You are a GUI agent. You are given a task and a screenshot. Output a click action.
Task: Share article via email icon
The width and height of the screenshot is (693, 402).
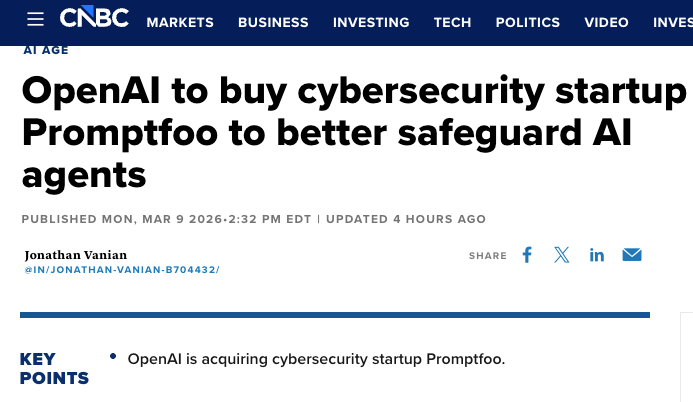point(632,255)
